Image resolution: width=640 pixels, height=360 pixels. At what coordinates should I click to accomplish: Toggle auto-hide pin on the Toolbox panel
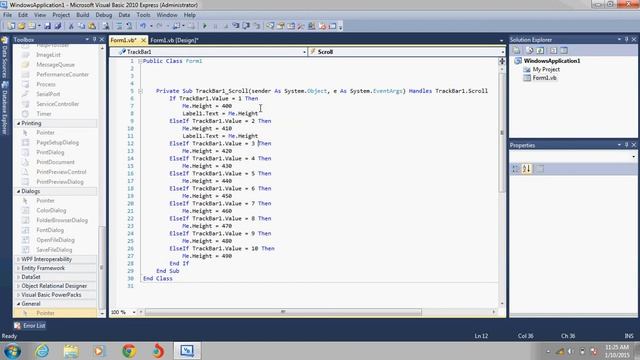[x=94, y=40]
